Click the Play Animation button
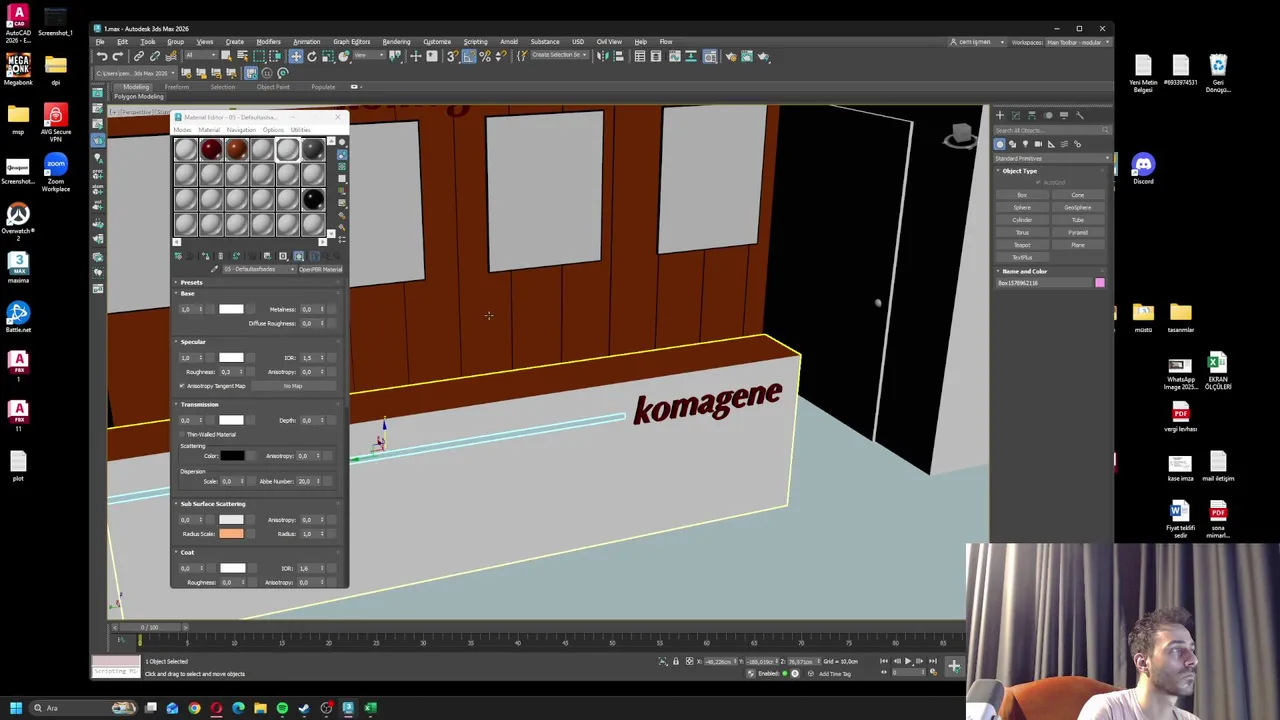Viewport: 1280px width, 720px height. click(908, 661)
